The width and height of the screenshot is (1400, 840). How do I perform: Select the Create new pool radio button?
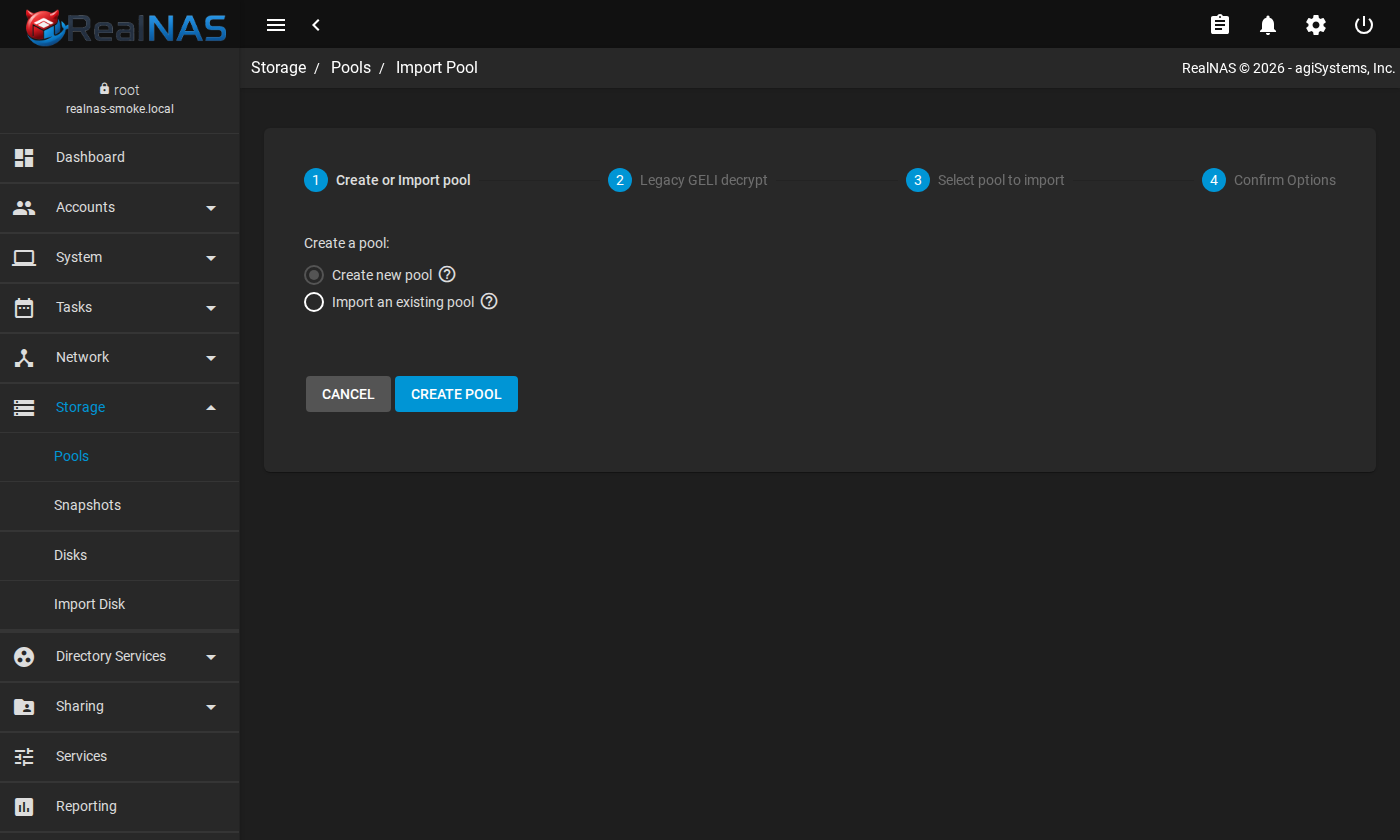click(314, 275)
